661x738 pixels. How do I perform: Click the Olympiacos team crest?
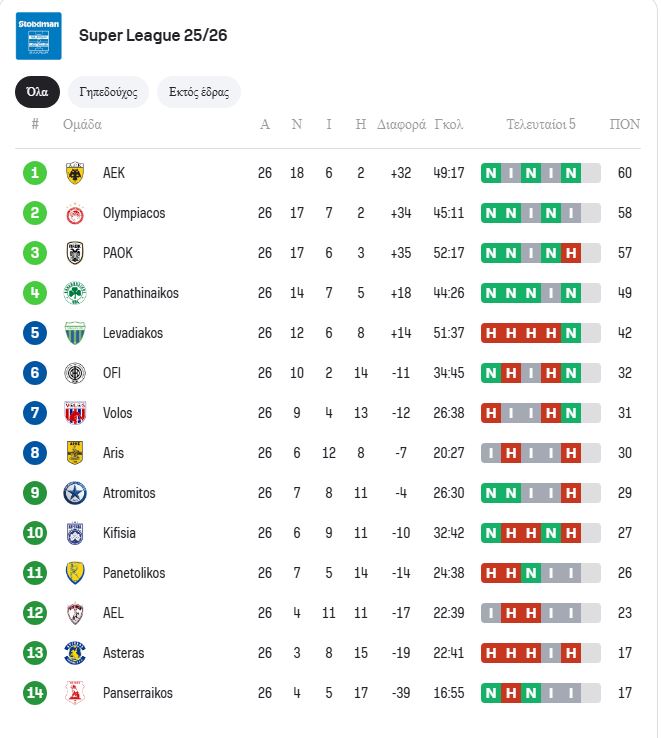click(74, 213)
